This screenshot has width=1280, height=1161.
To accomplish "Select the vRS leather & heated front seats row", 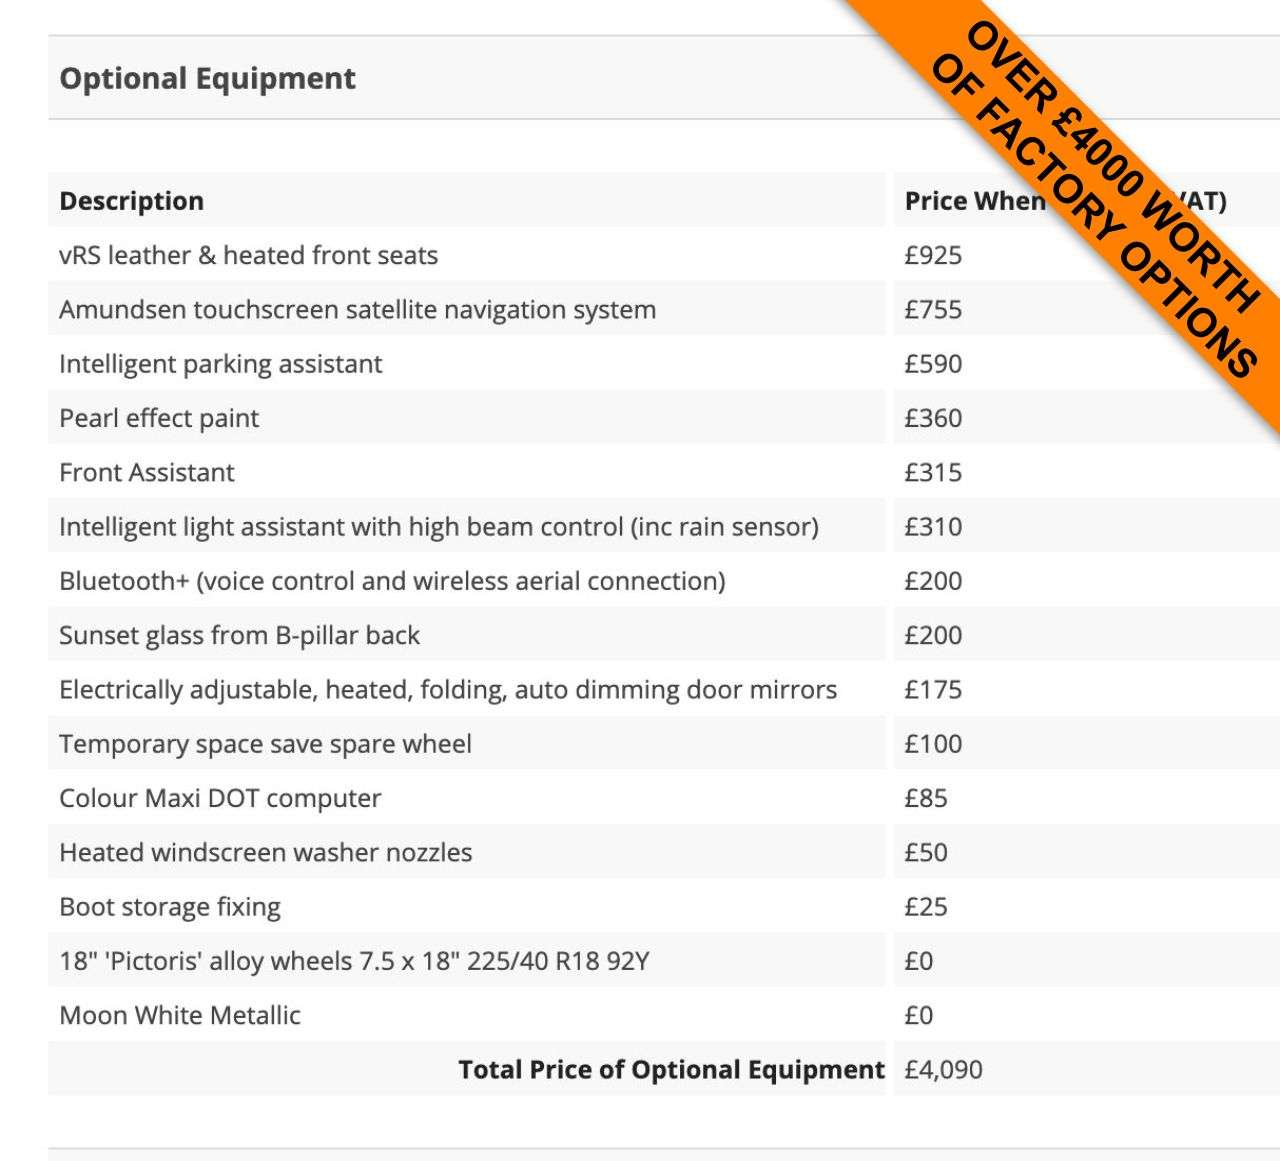I will tap(248, 256).
